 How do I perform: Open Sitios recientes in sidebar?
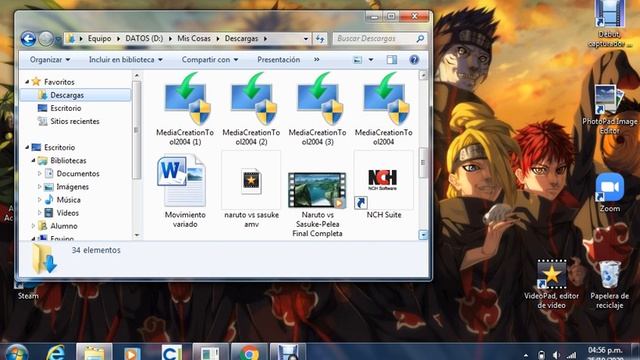tap(75, 121)
